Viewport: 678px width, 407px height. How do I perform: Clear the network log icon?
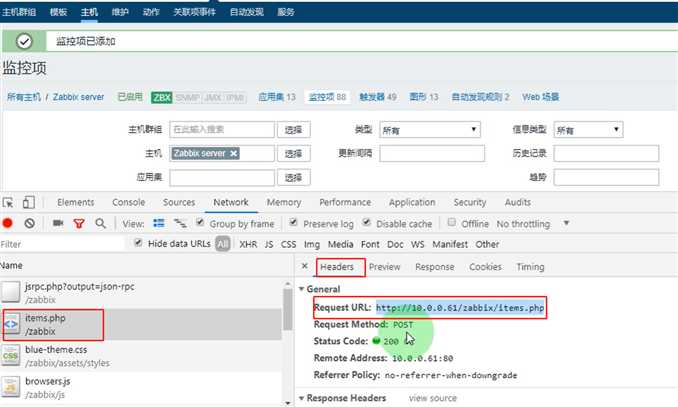[x=29, y=223]
